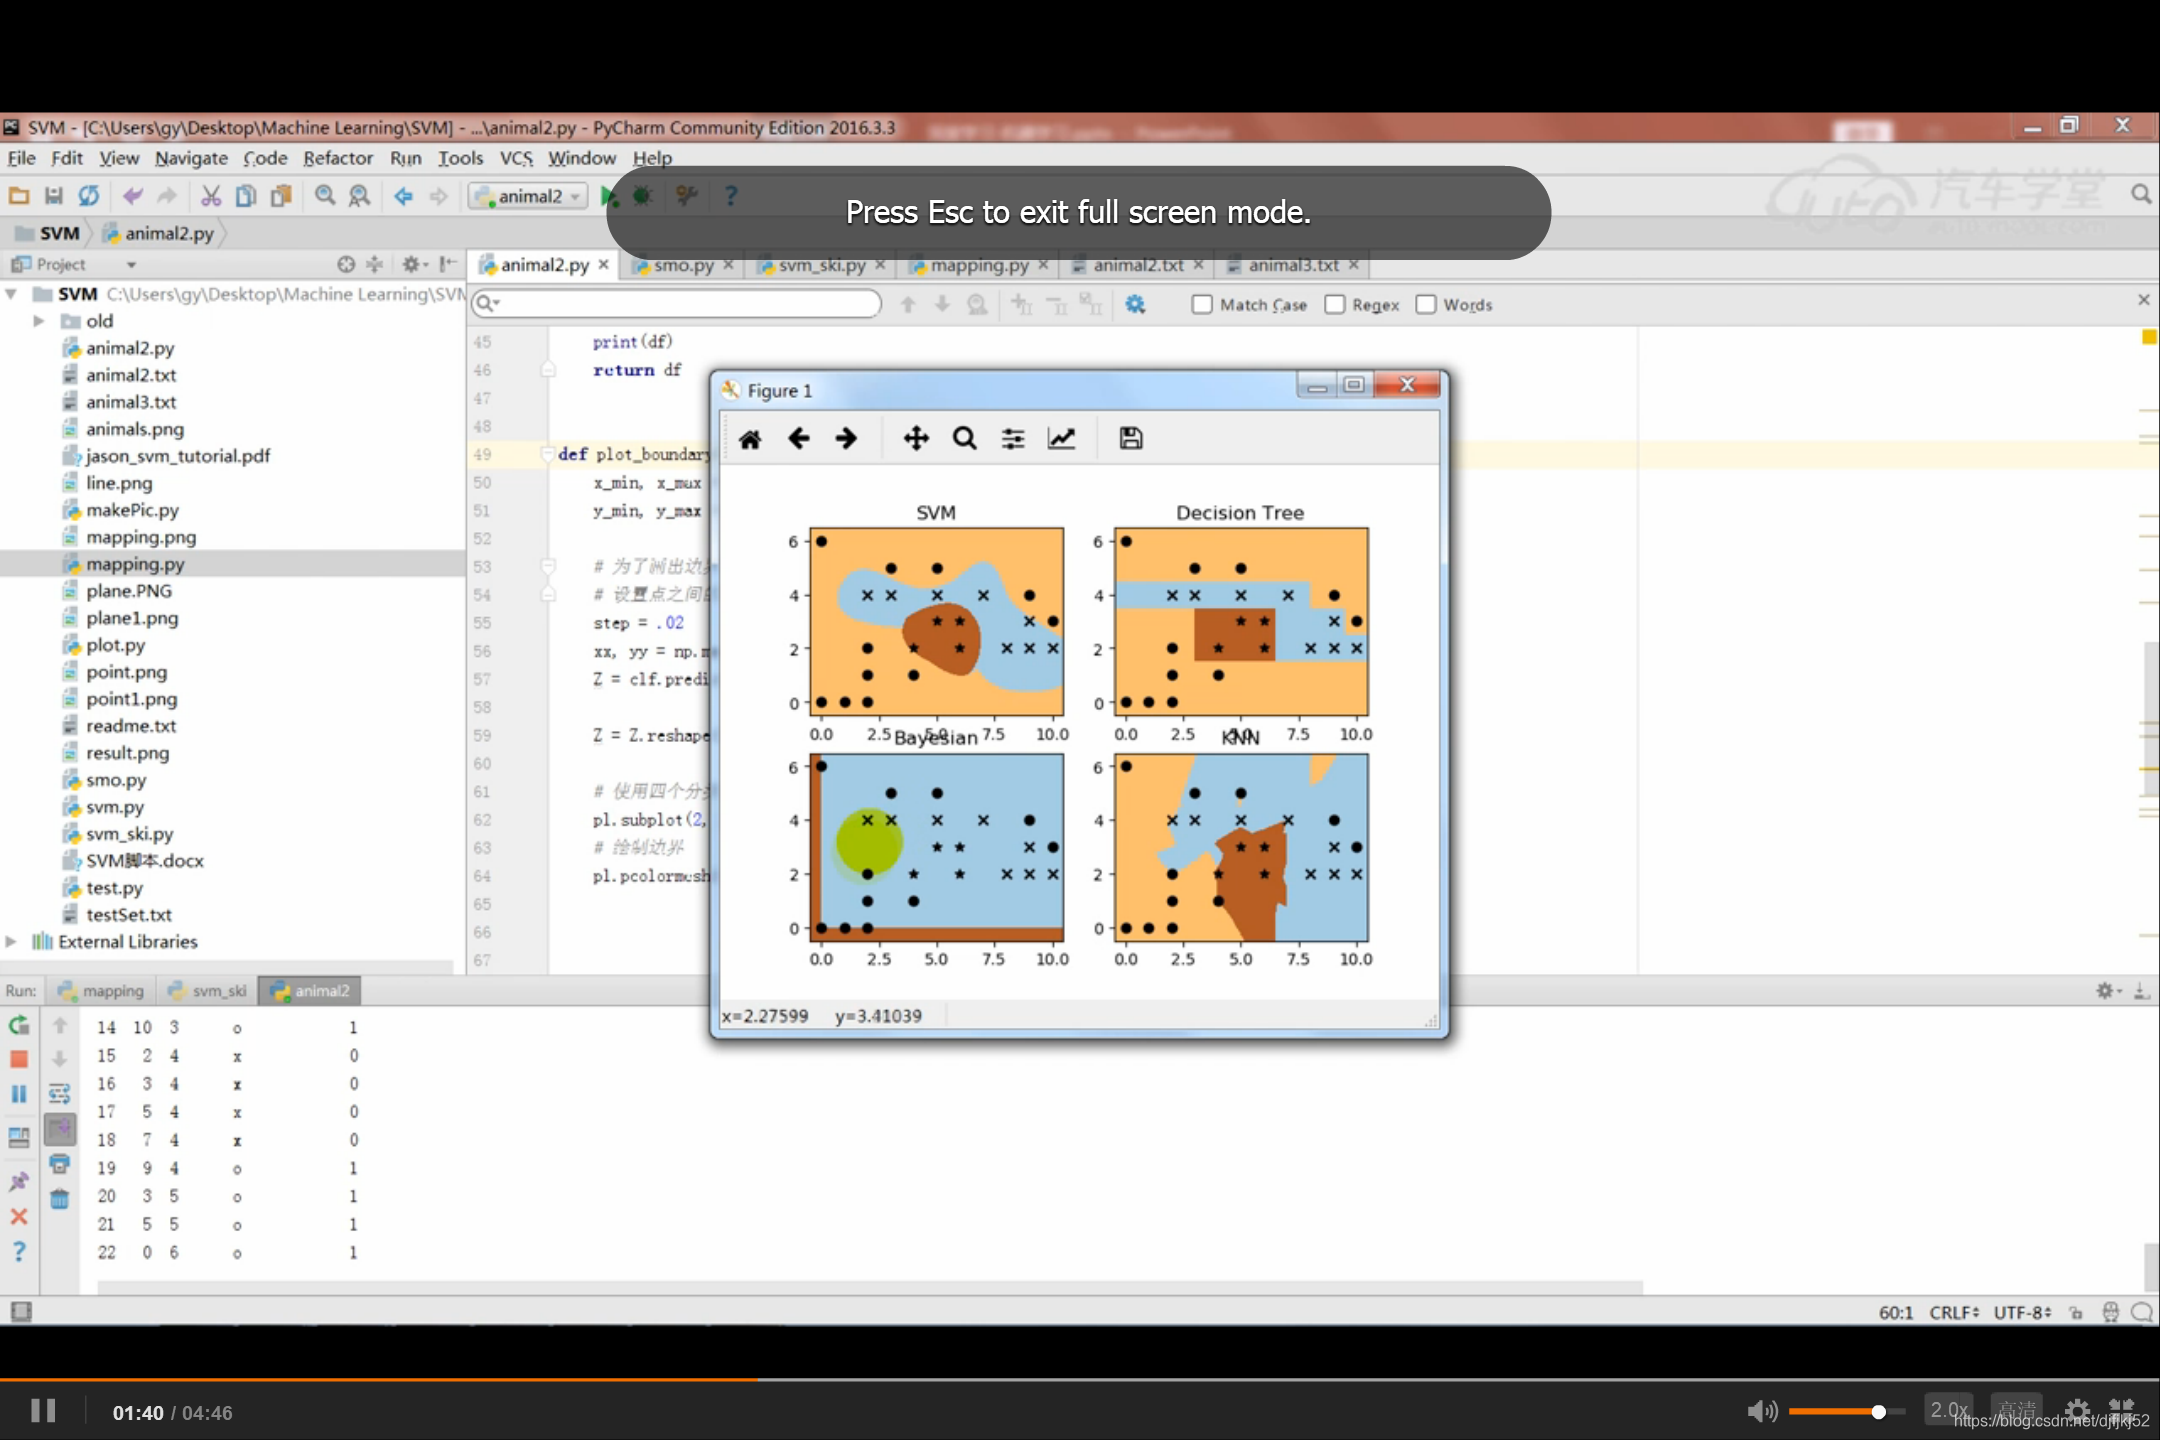
Task: Click the find search input field
Action: coord(677,303)
